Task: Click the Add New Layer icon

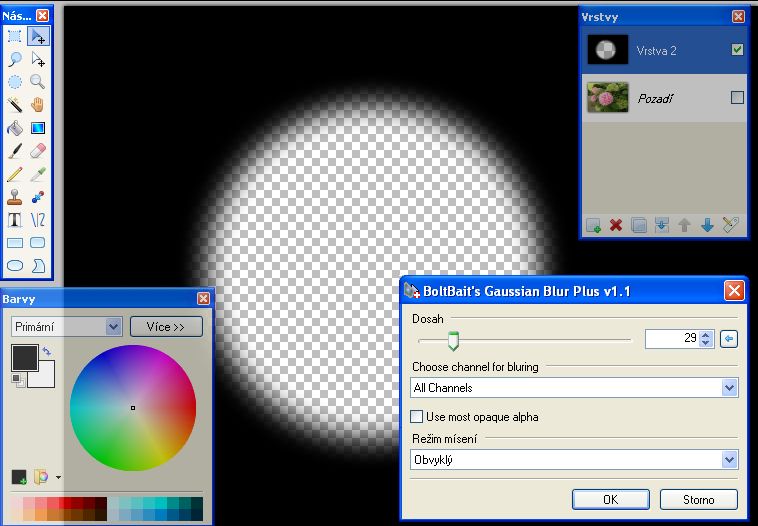Action: (x=593, y=225)
